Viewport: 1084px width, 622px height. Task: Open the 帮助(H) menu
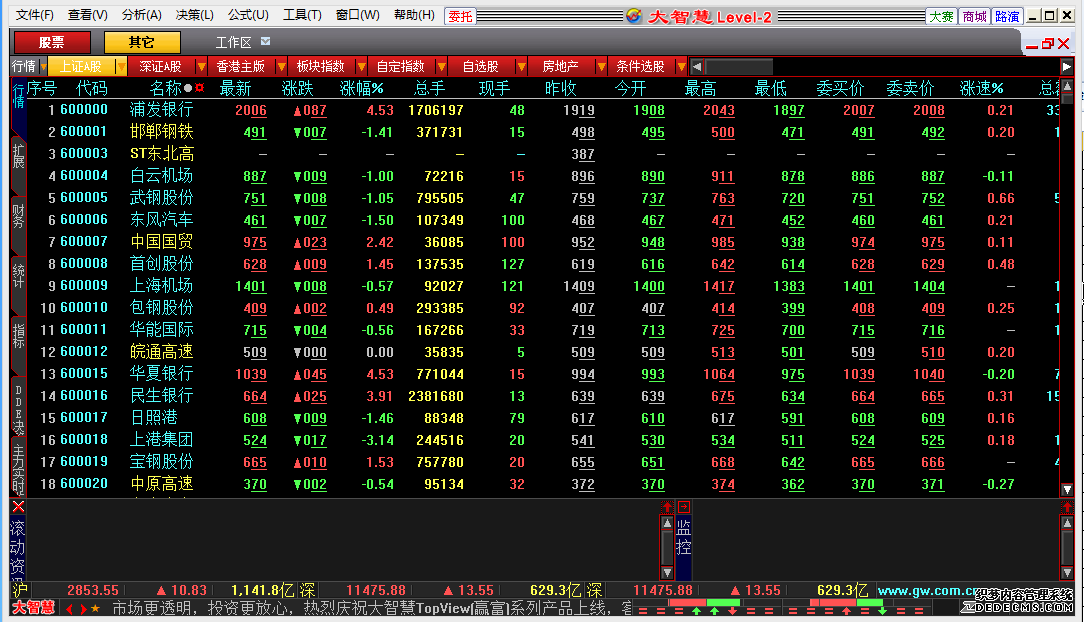[414, 15]
